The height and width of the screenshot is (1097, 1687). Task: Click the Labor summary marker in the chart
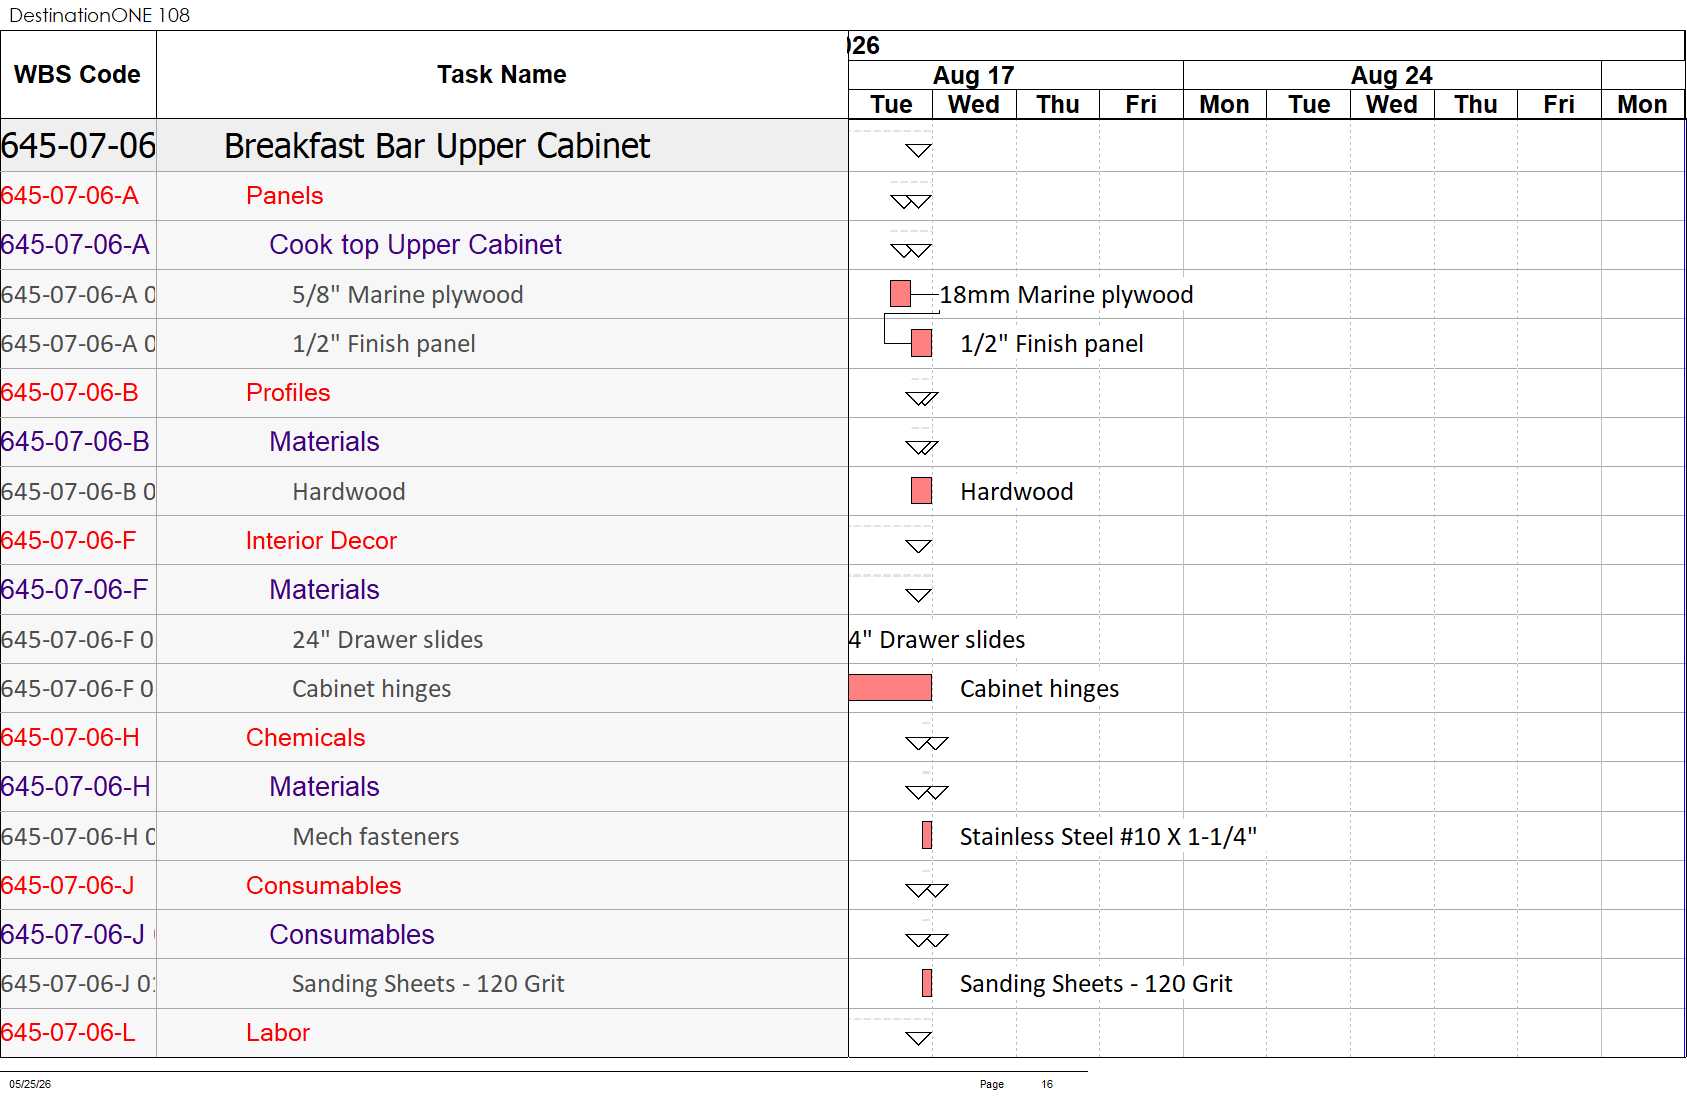click(918, 1038)
